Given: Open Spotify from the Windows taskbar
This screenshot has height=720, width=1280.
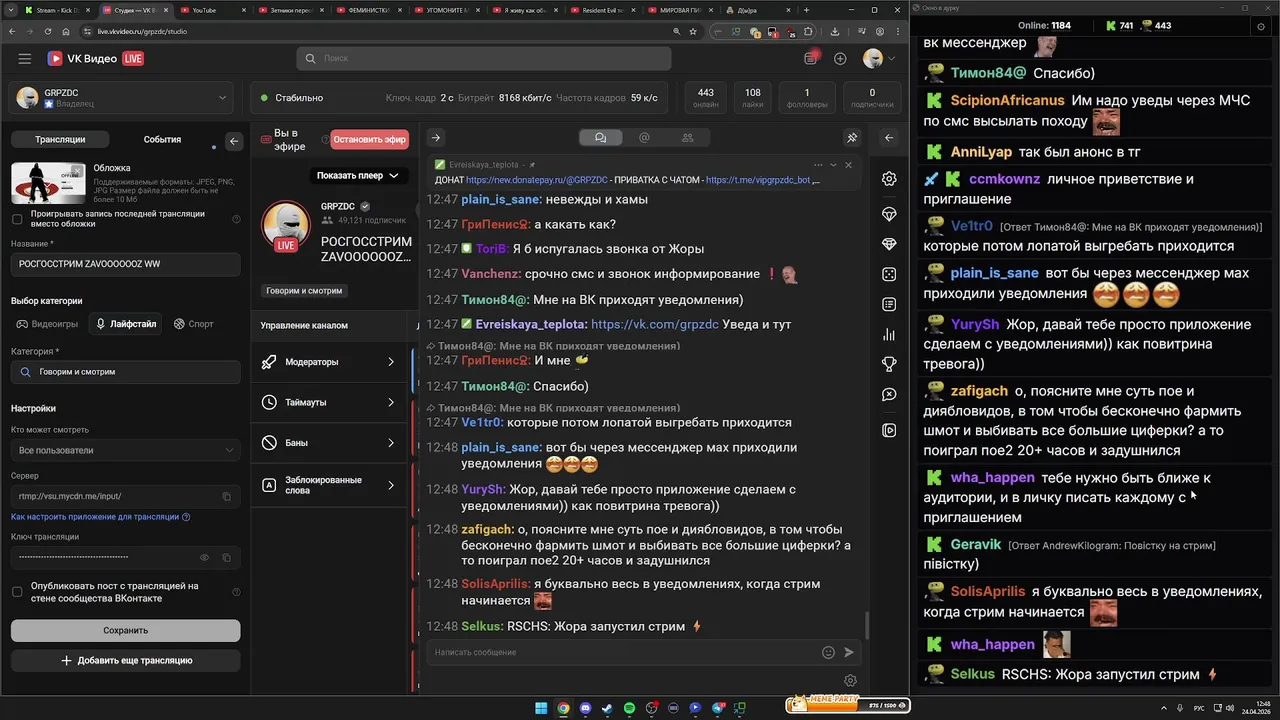Looking at the screenshot, I should click(x=629, y=708).
